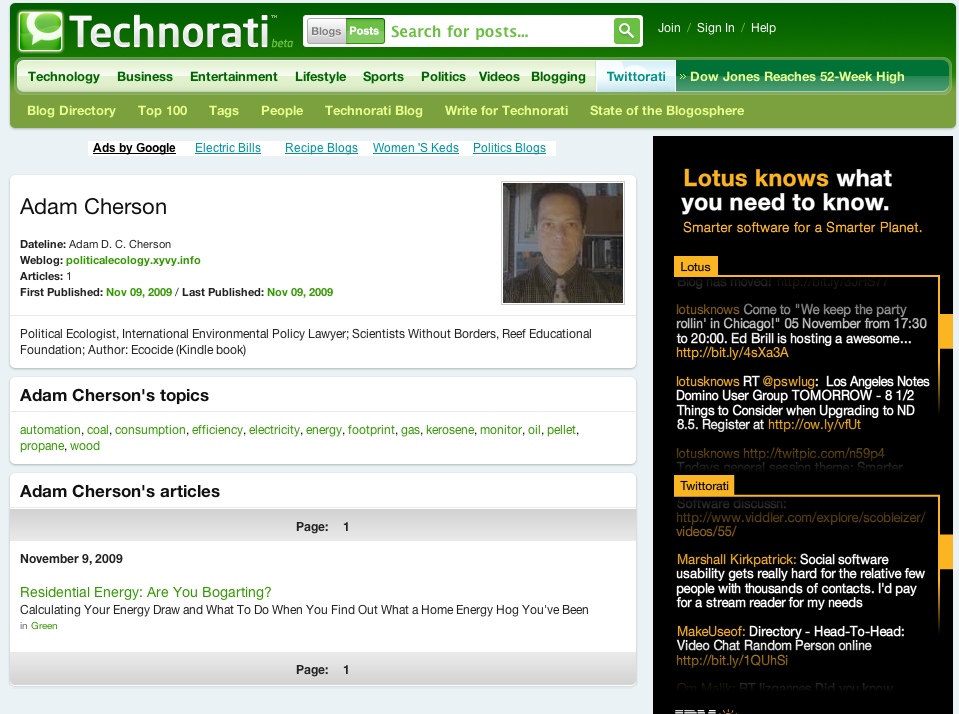Visit the politicalecology.xyvy.info weblog link
This screenshot has height=714, width=959.
(133, 260)
